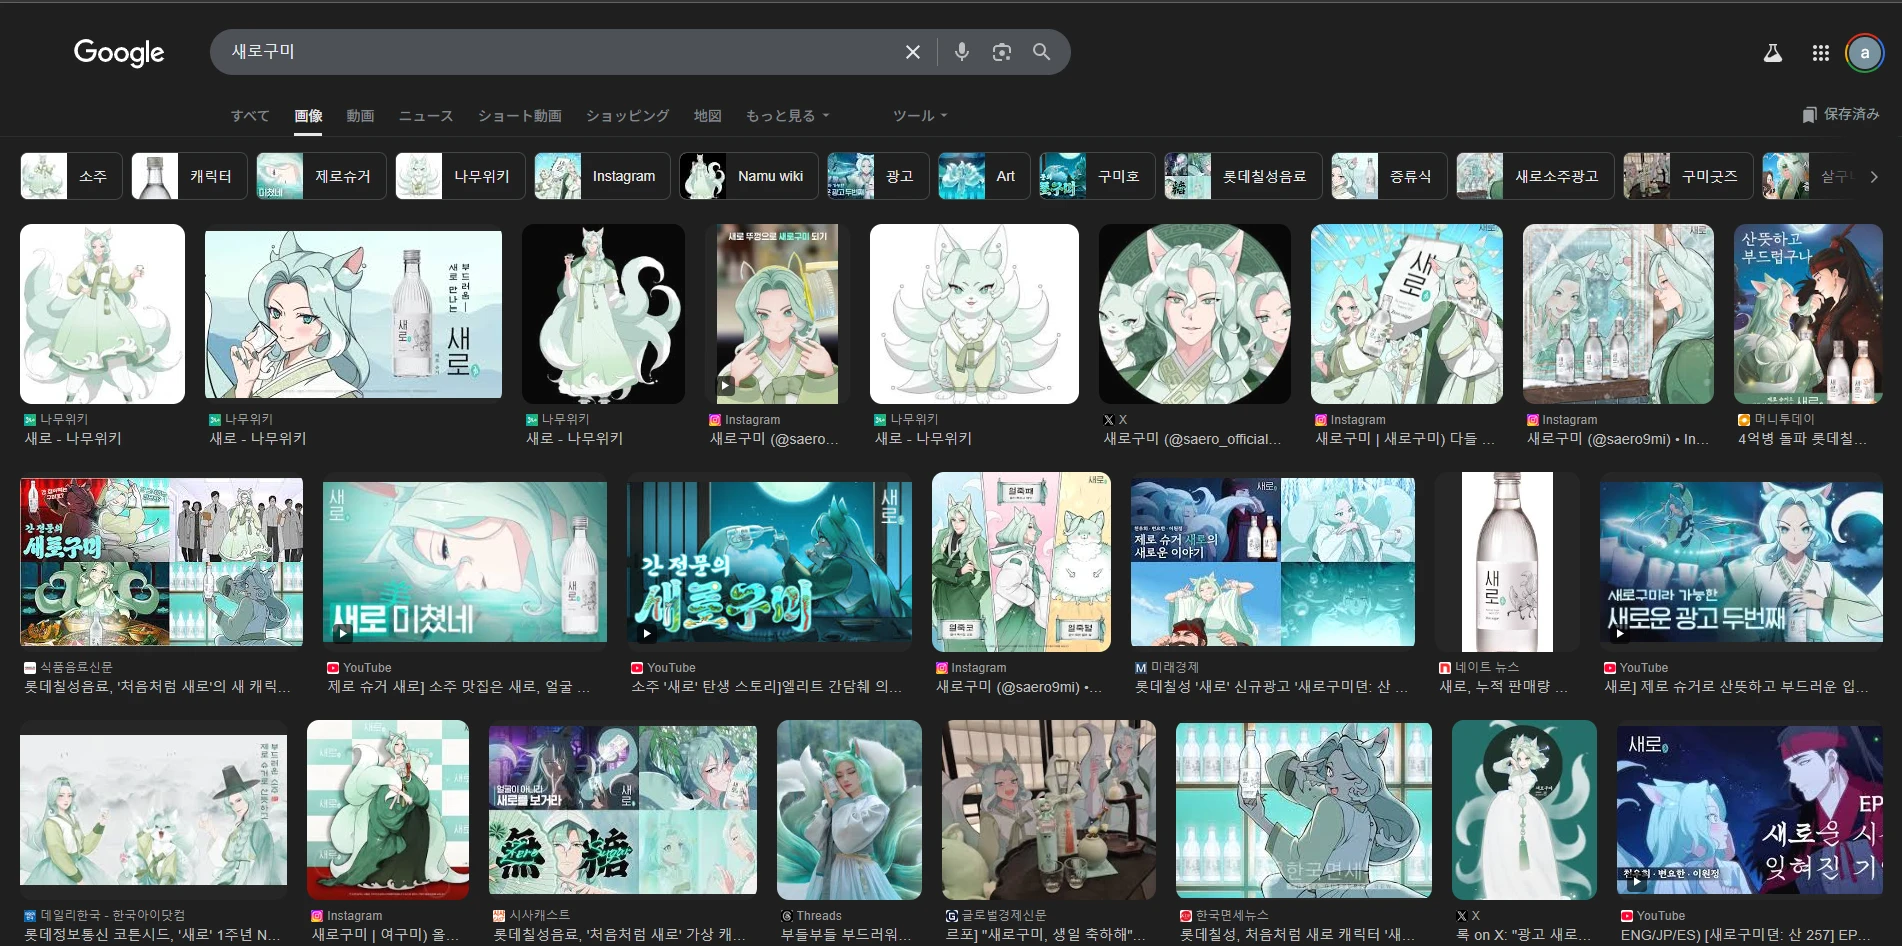This screenshot has width=1902, height=946.
Task: Filter by the Instagram chip
Action: (x=602, y=176)
